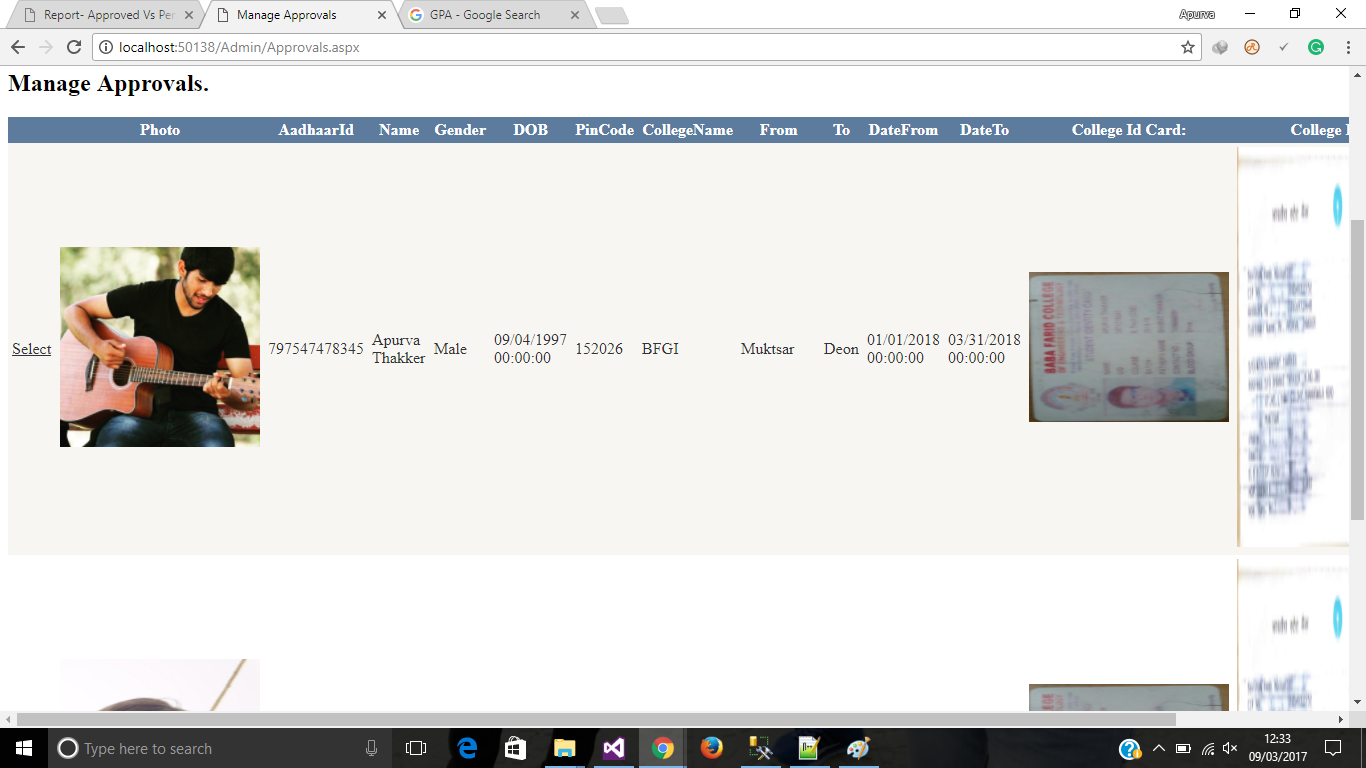Click the Deon cell
Image resolution: width=1366 pixels, height=768 pixels.
[x=841, y=349]
